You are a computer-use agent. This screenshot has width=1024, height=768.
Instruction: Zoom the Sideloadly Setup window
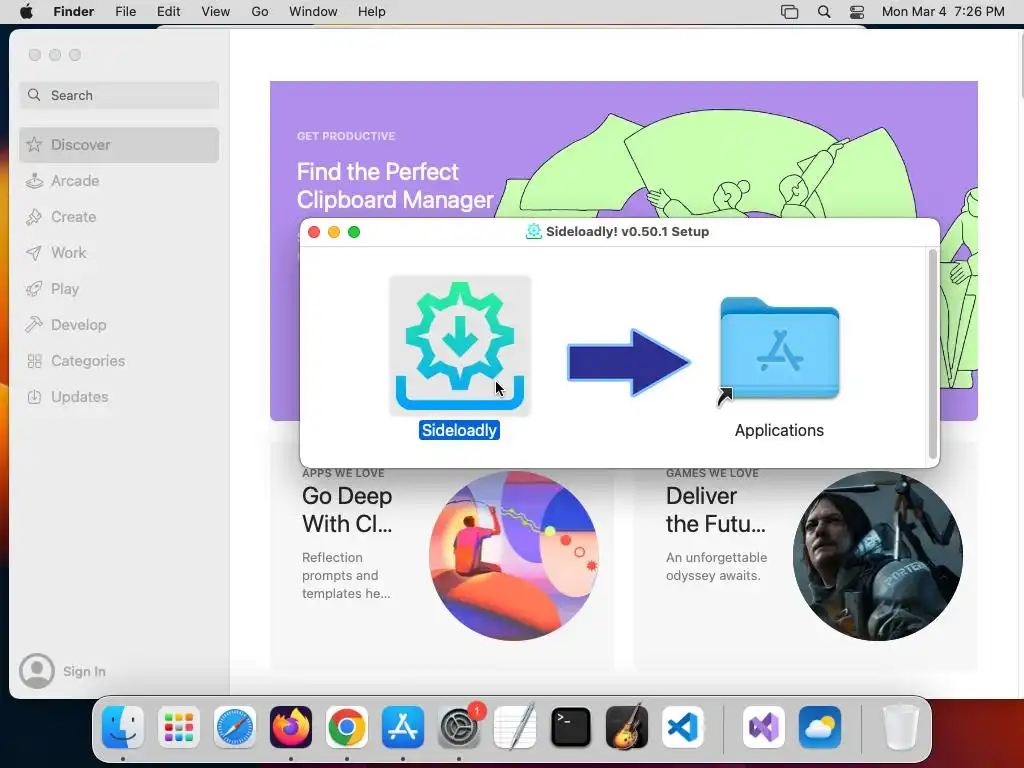[x=354, y=232]
